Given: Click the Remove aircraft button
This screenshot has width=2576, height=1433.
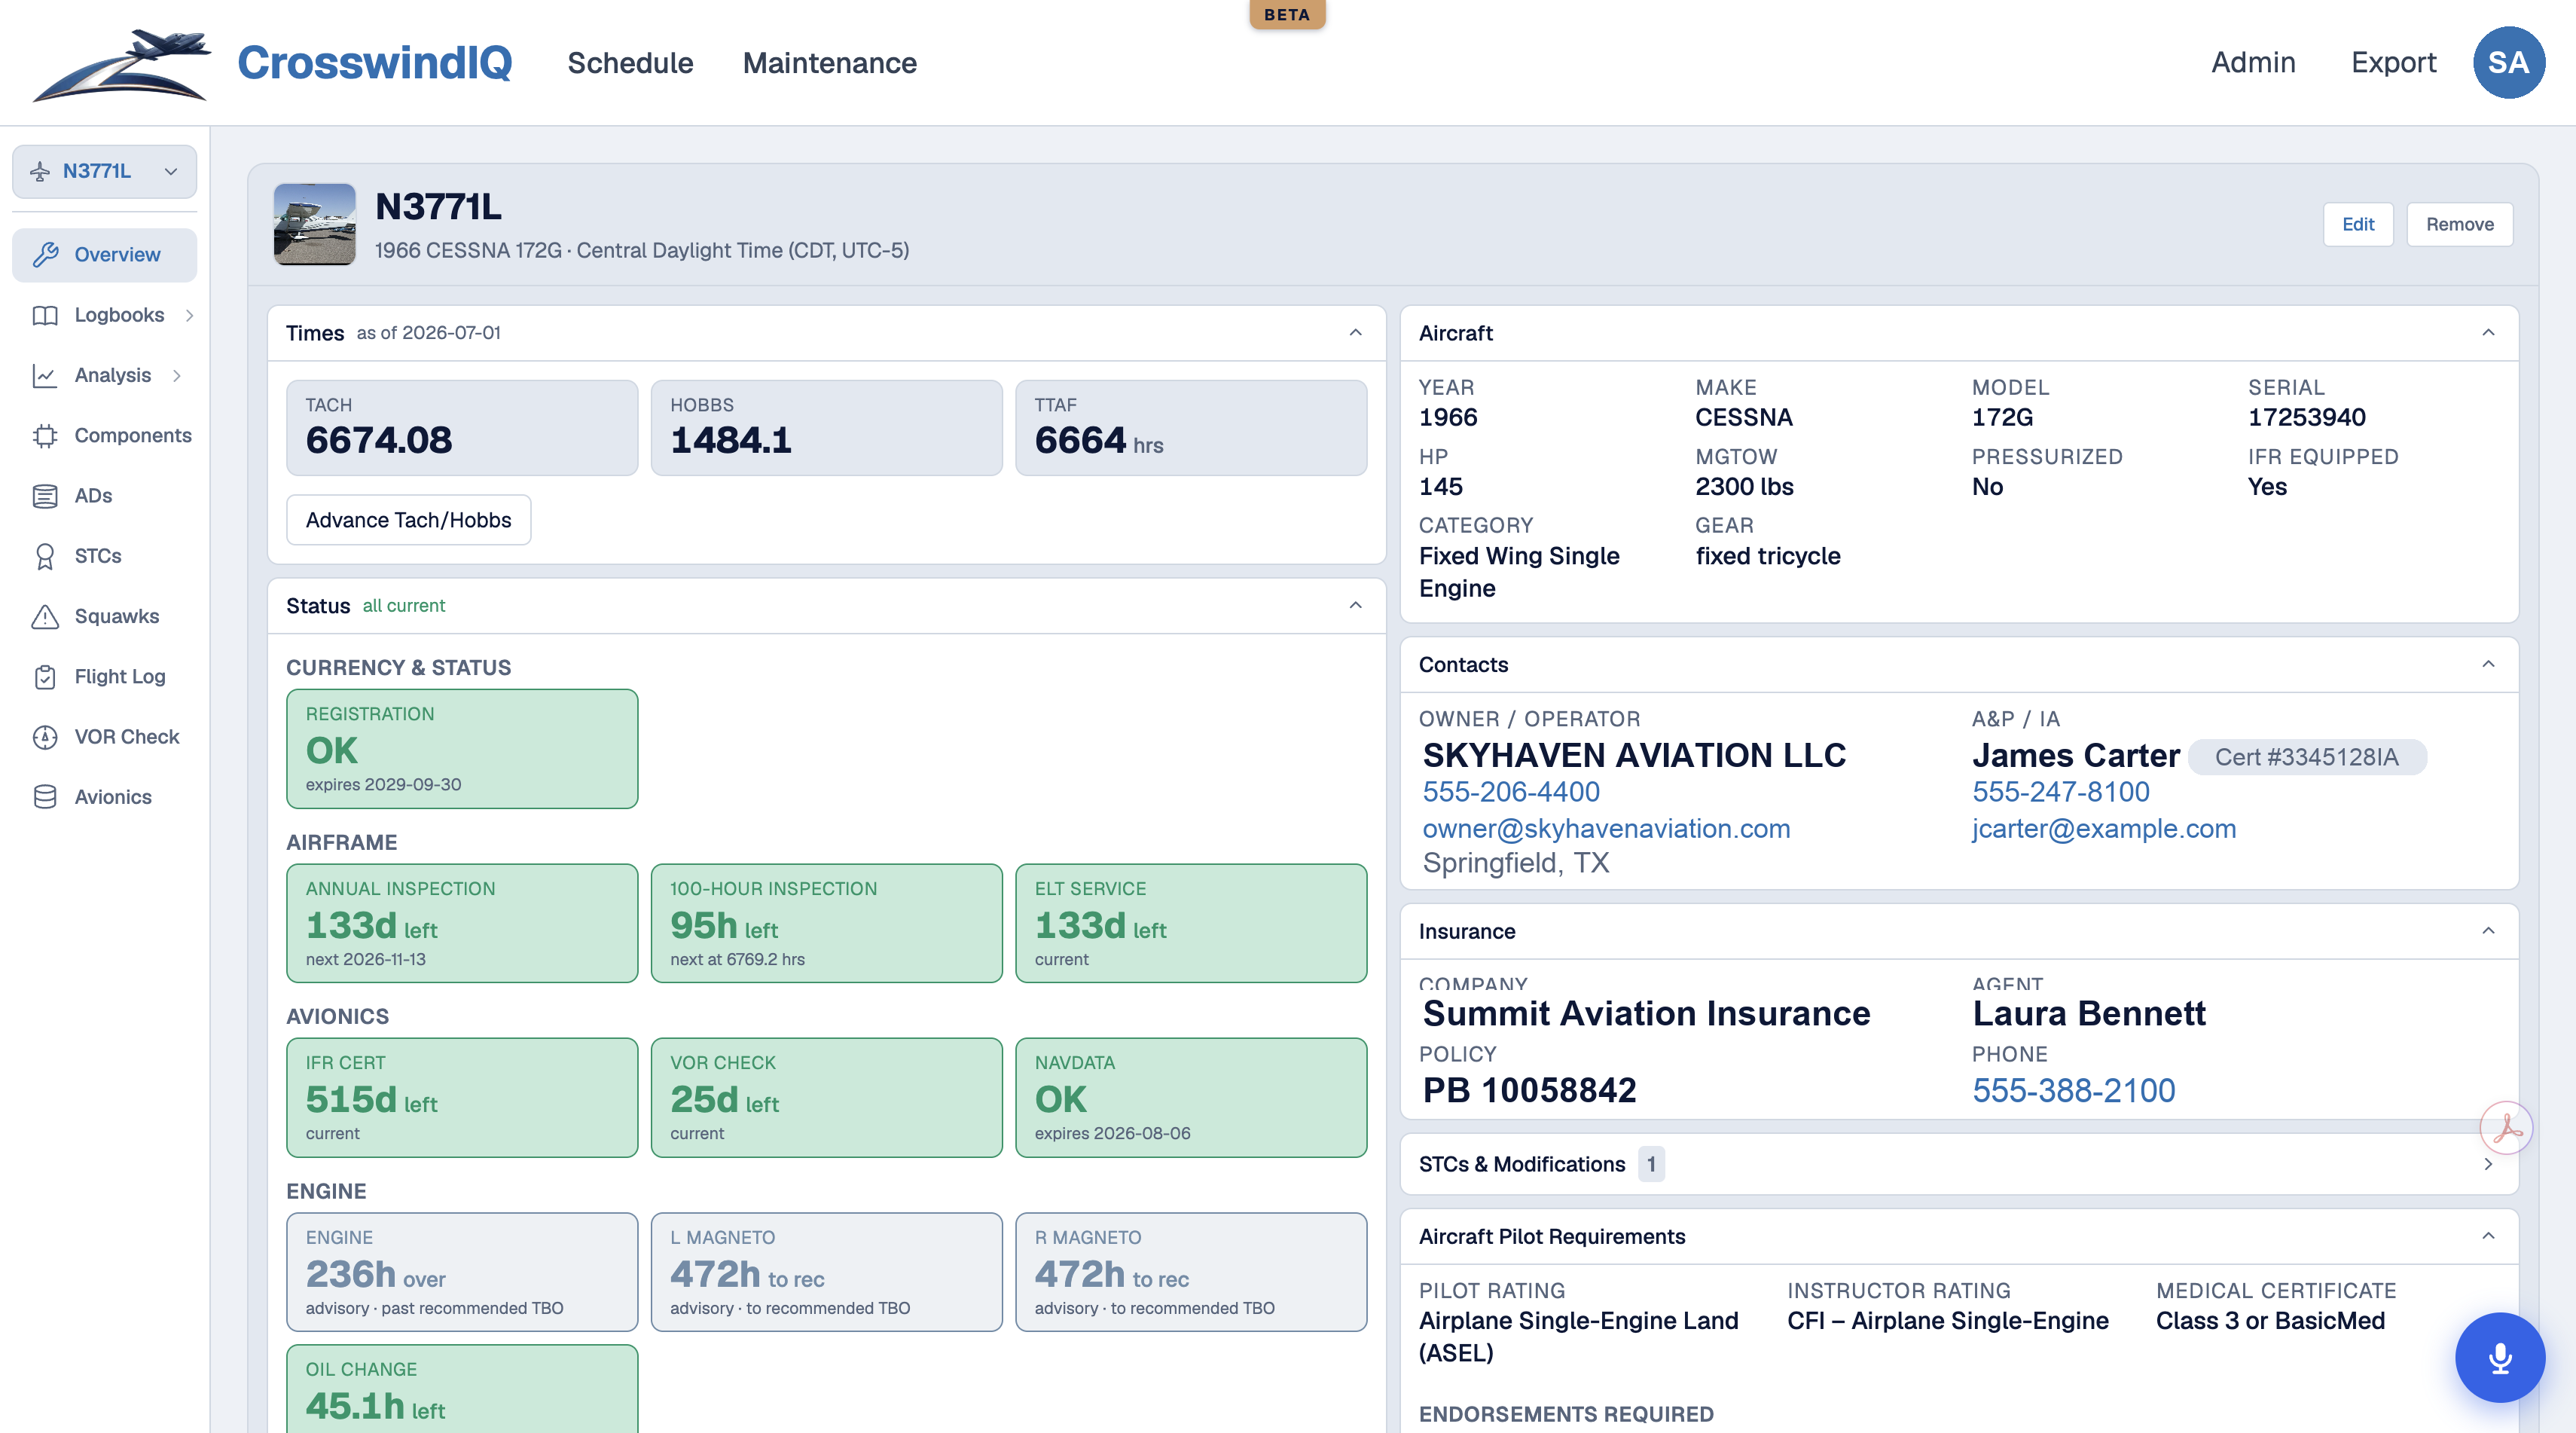Looking at the screenshot, I should (x=2459, y=224).
